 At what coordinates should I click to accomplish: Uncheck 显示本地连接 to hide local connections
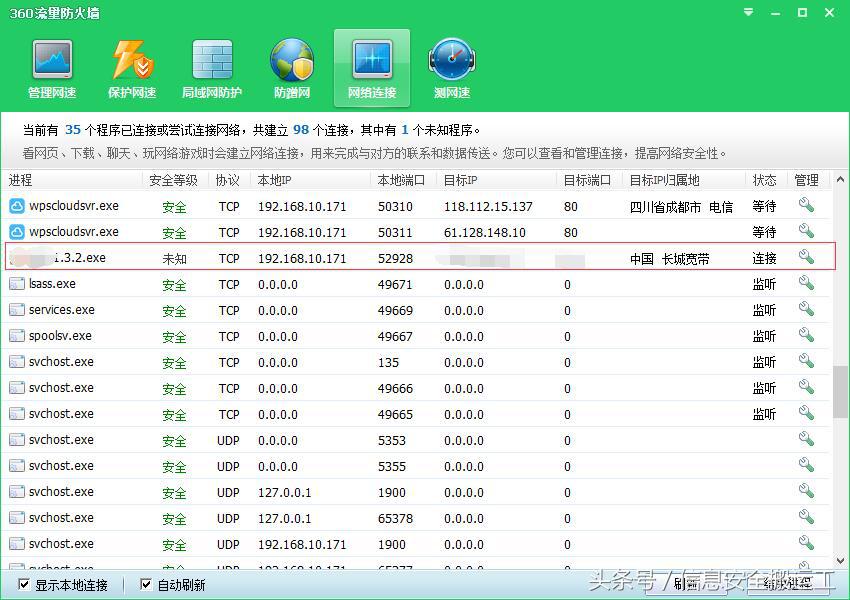pos(23,585)
